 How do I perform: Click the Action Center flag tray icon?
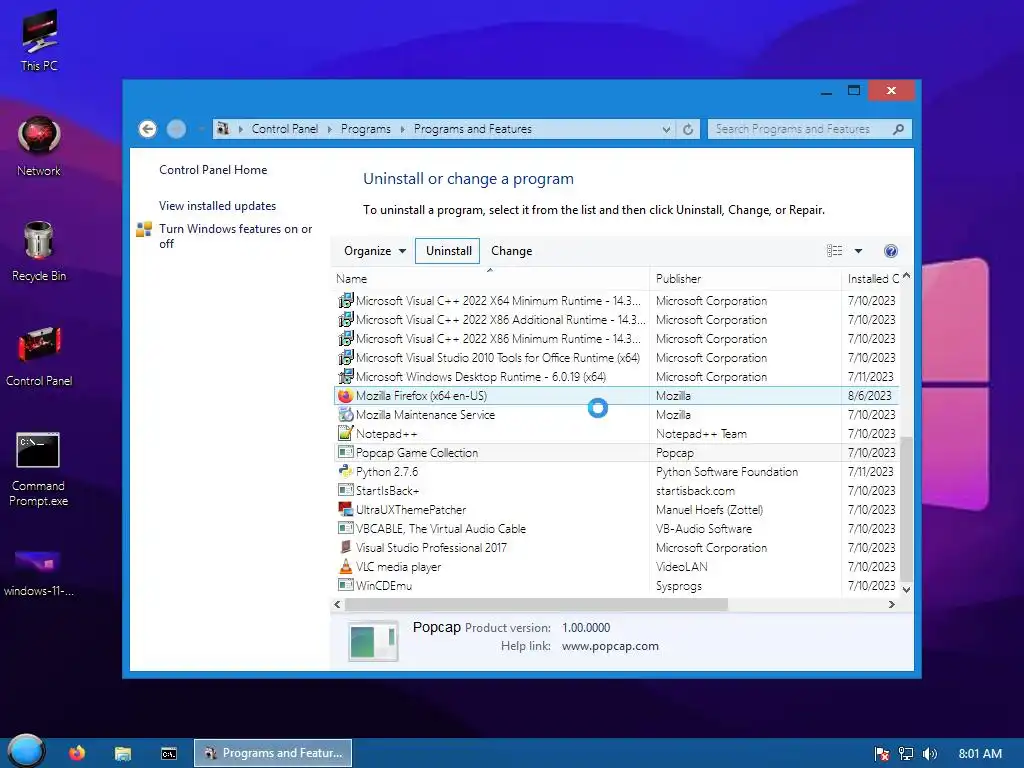(x=882, y=754)
